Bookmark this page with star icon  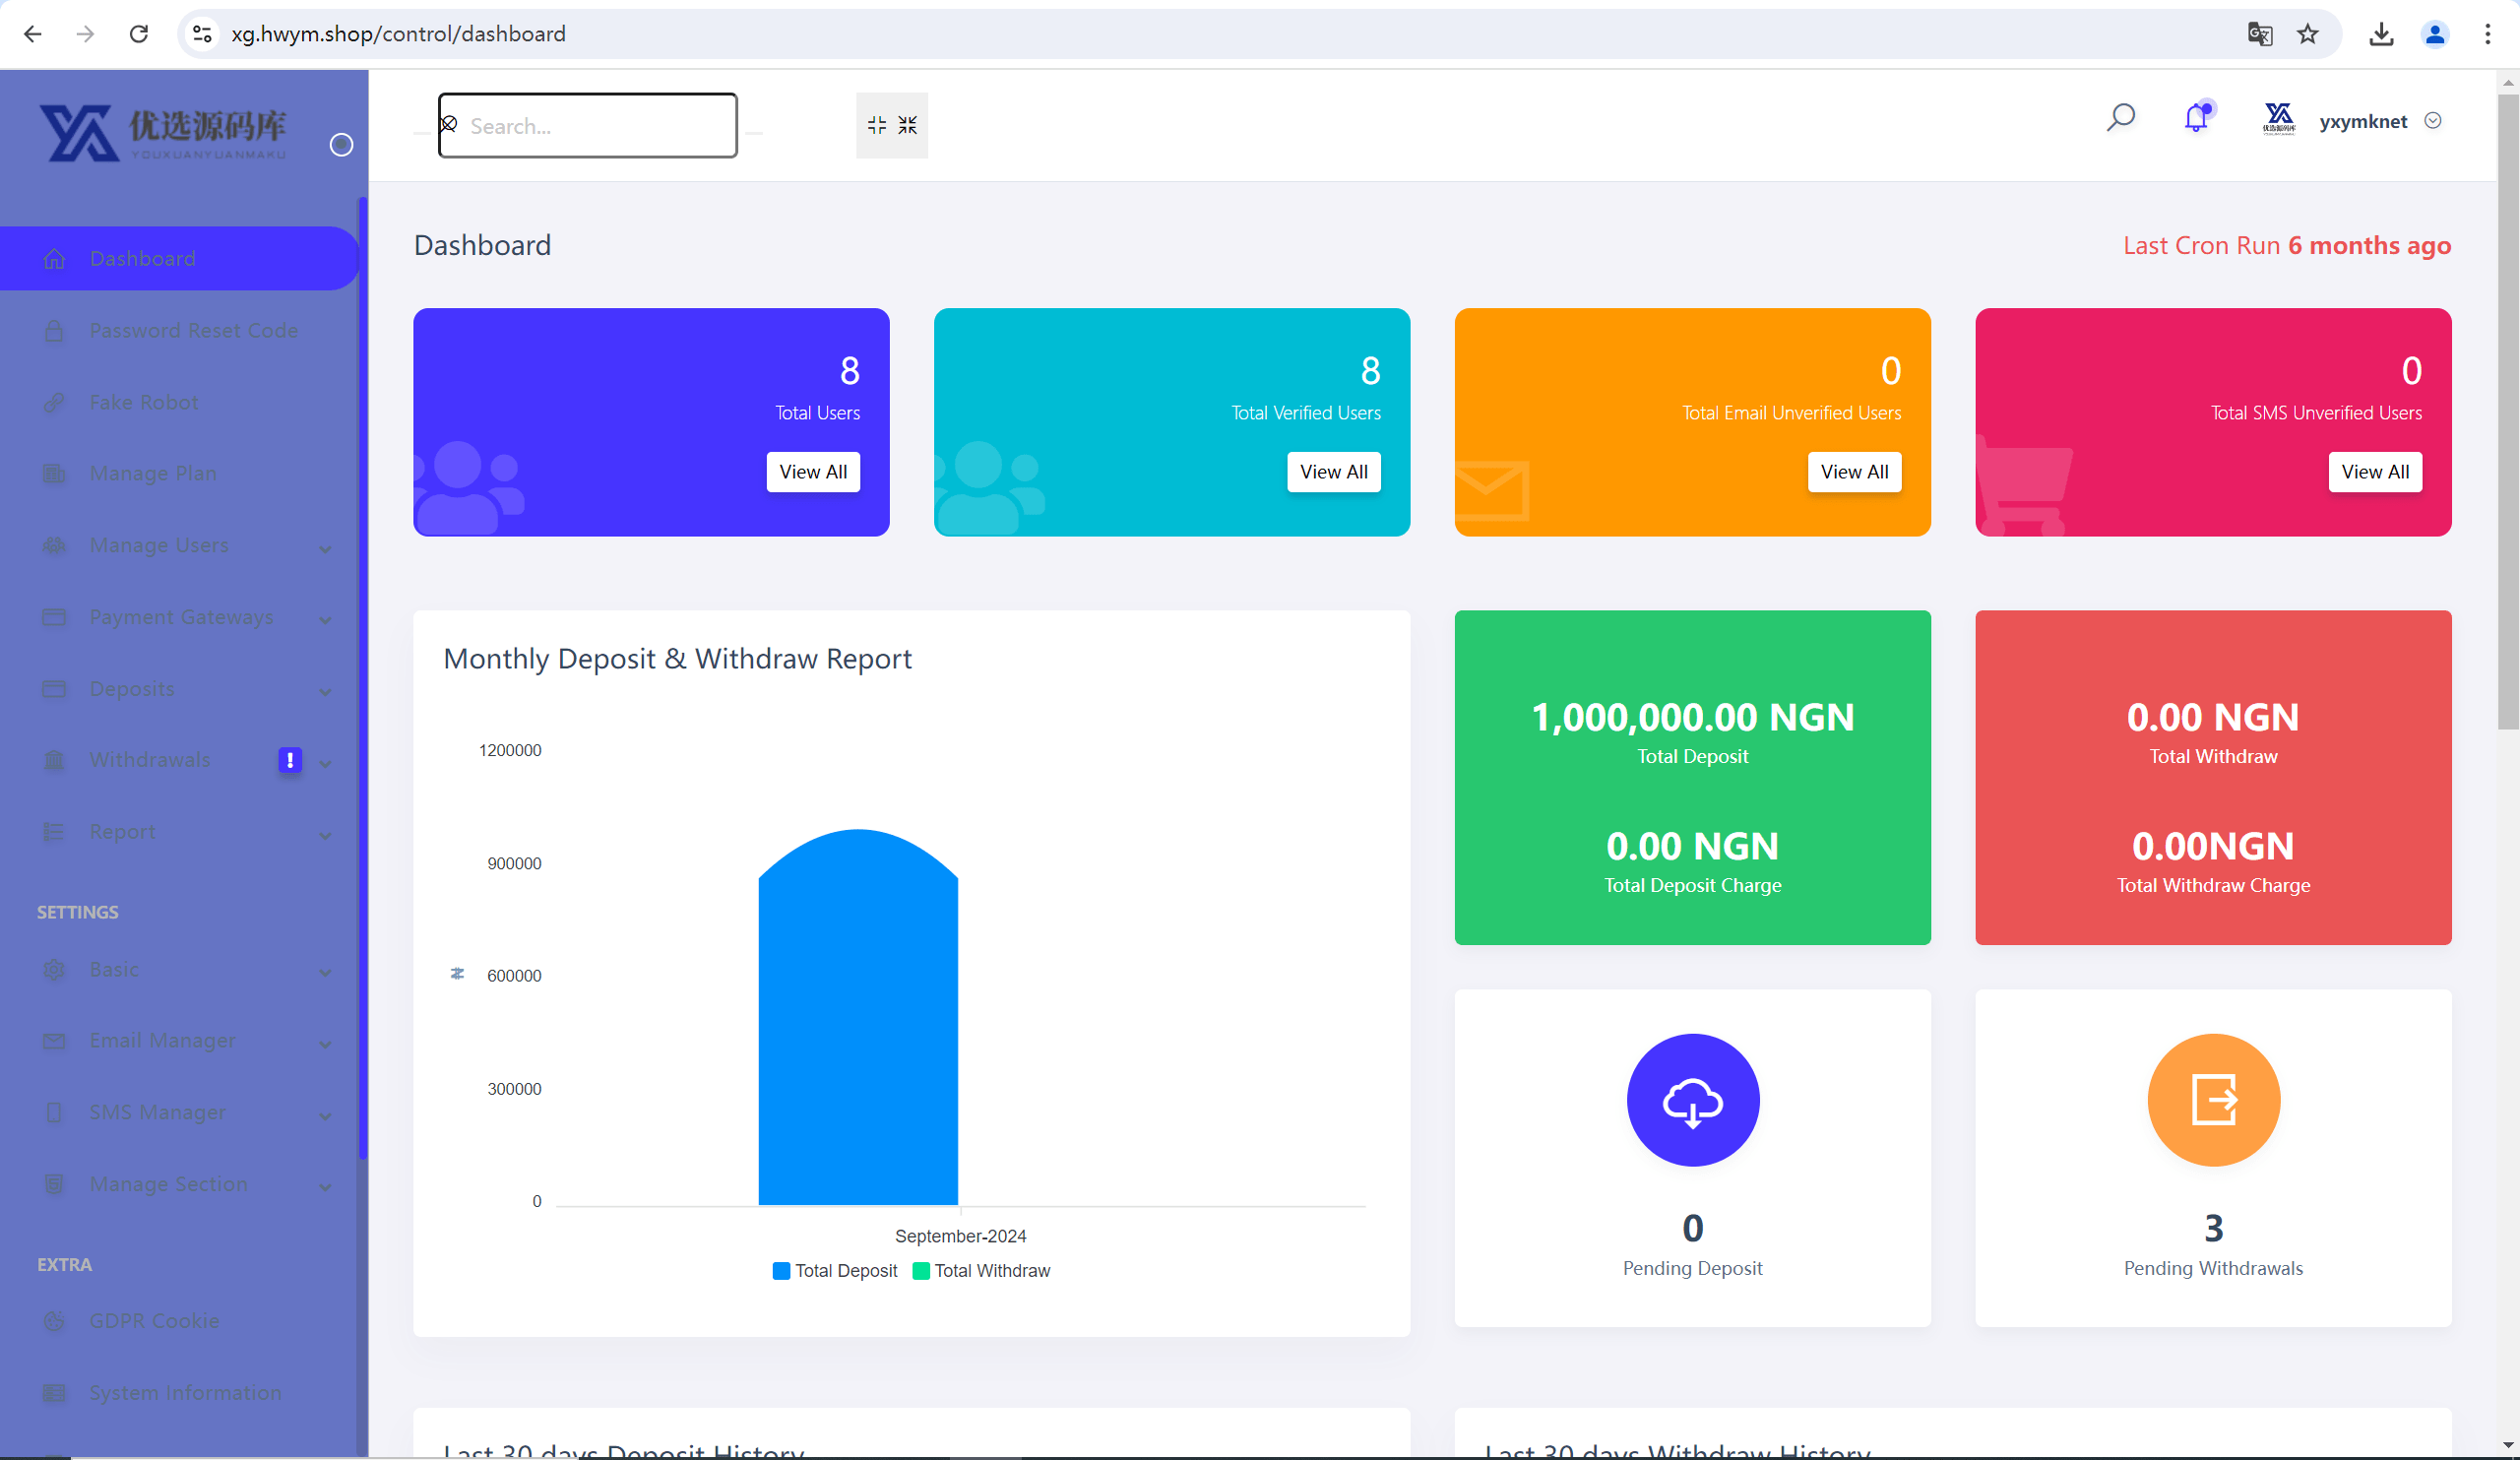tap(2308, 34)
